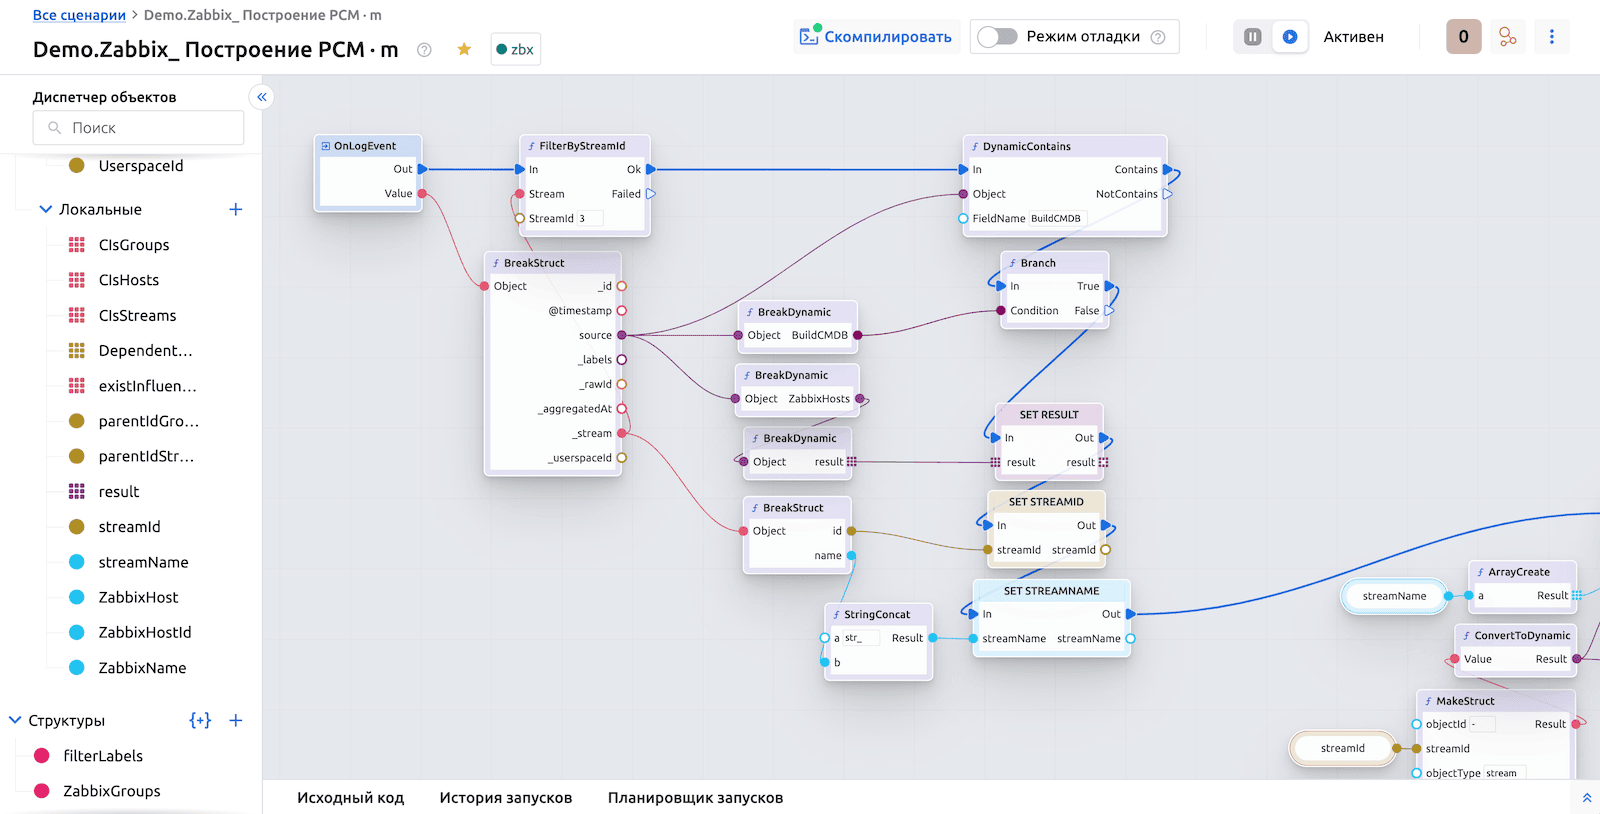Open the Исходный код tab

pyautogui.click(x=350, y=797)
